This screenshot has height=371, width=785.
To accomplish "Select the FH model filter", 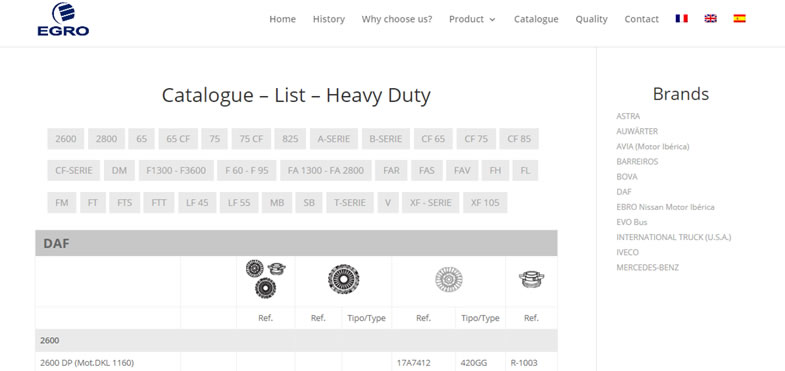I will click(495, 170).
